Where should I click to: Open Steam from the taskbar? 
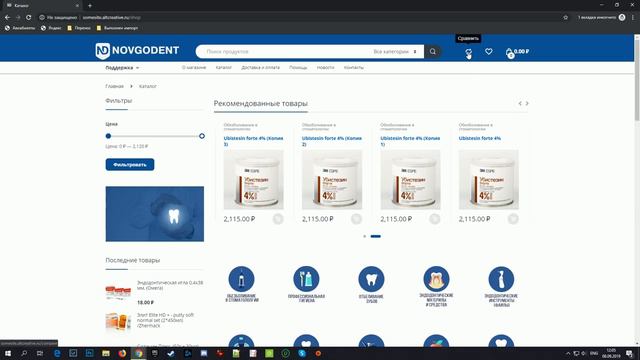coord(171,353)
